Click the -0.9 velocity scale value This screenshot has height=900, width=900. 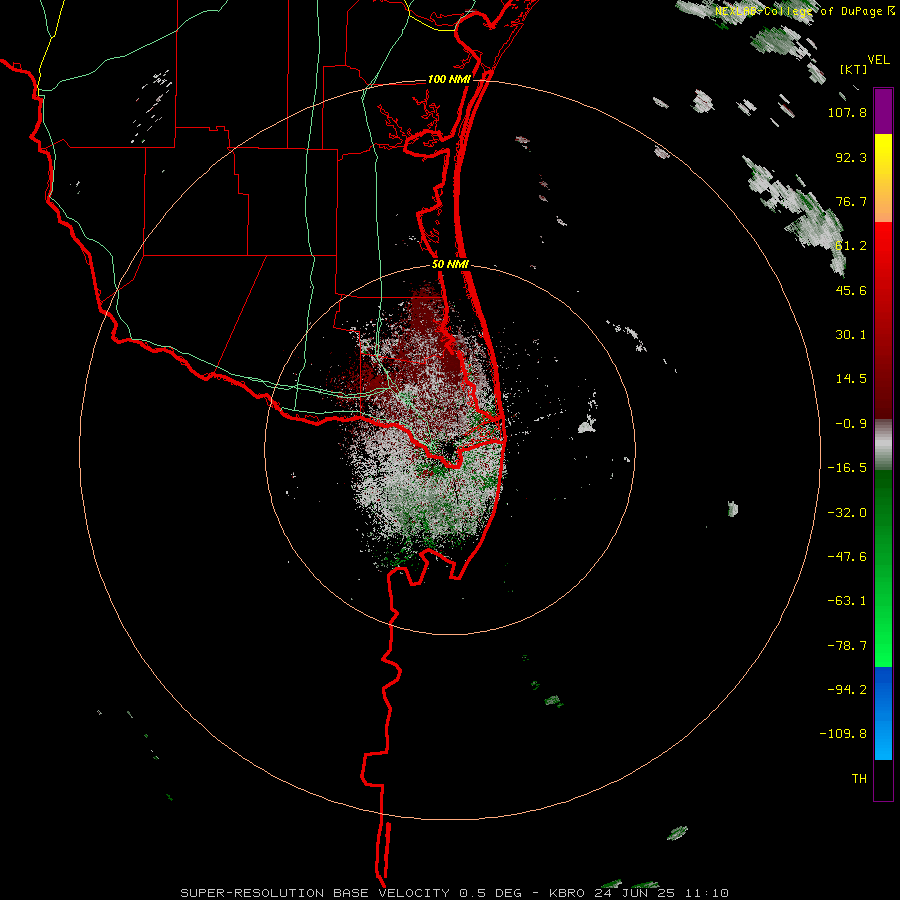pos(851,424)
